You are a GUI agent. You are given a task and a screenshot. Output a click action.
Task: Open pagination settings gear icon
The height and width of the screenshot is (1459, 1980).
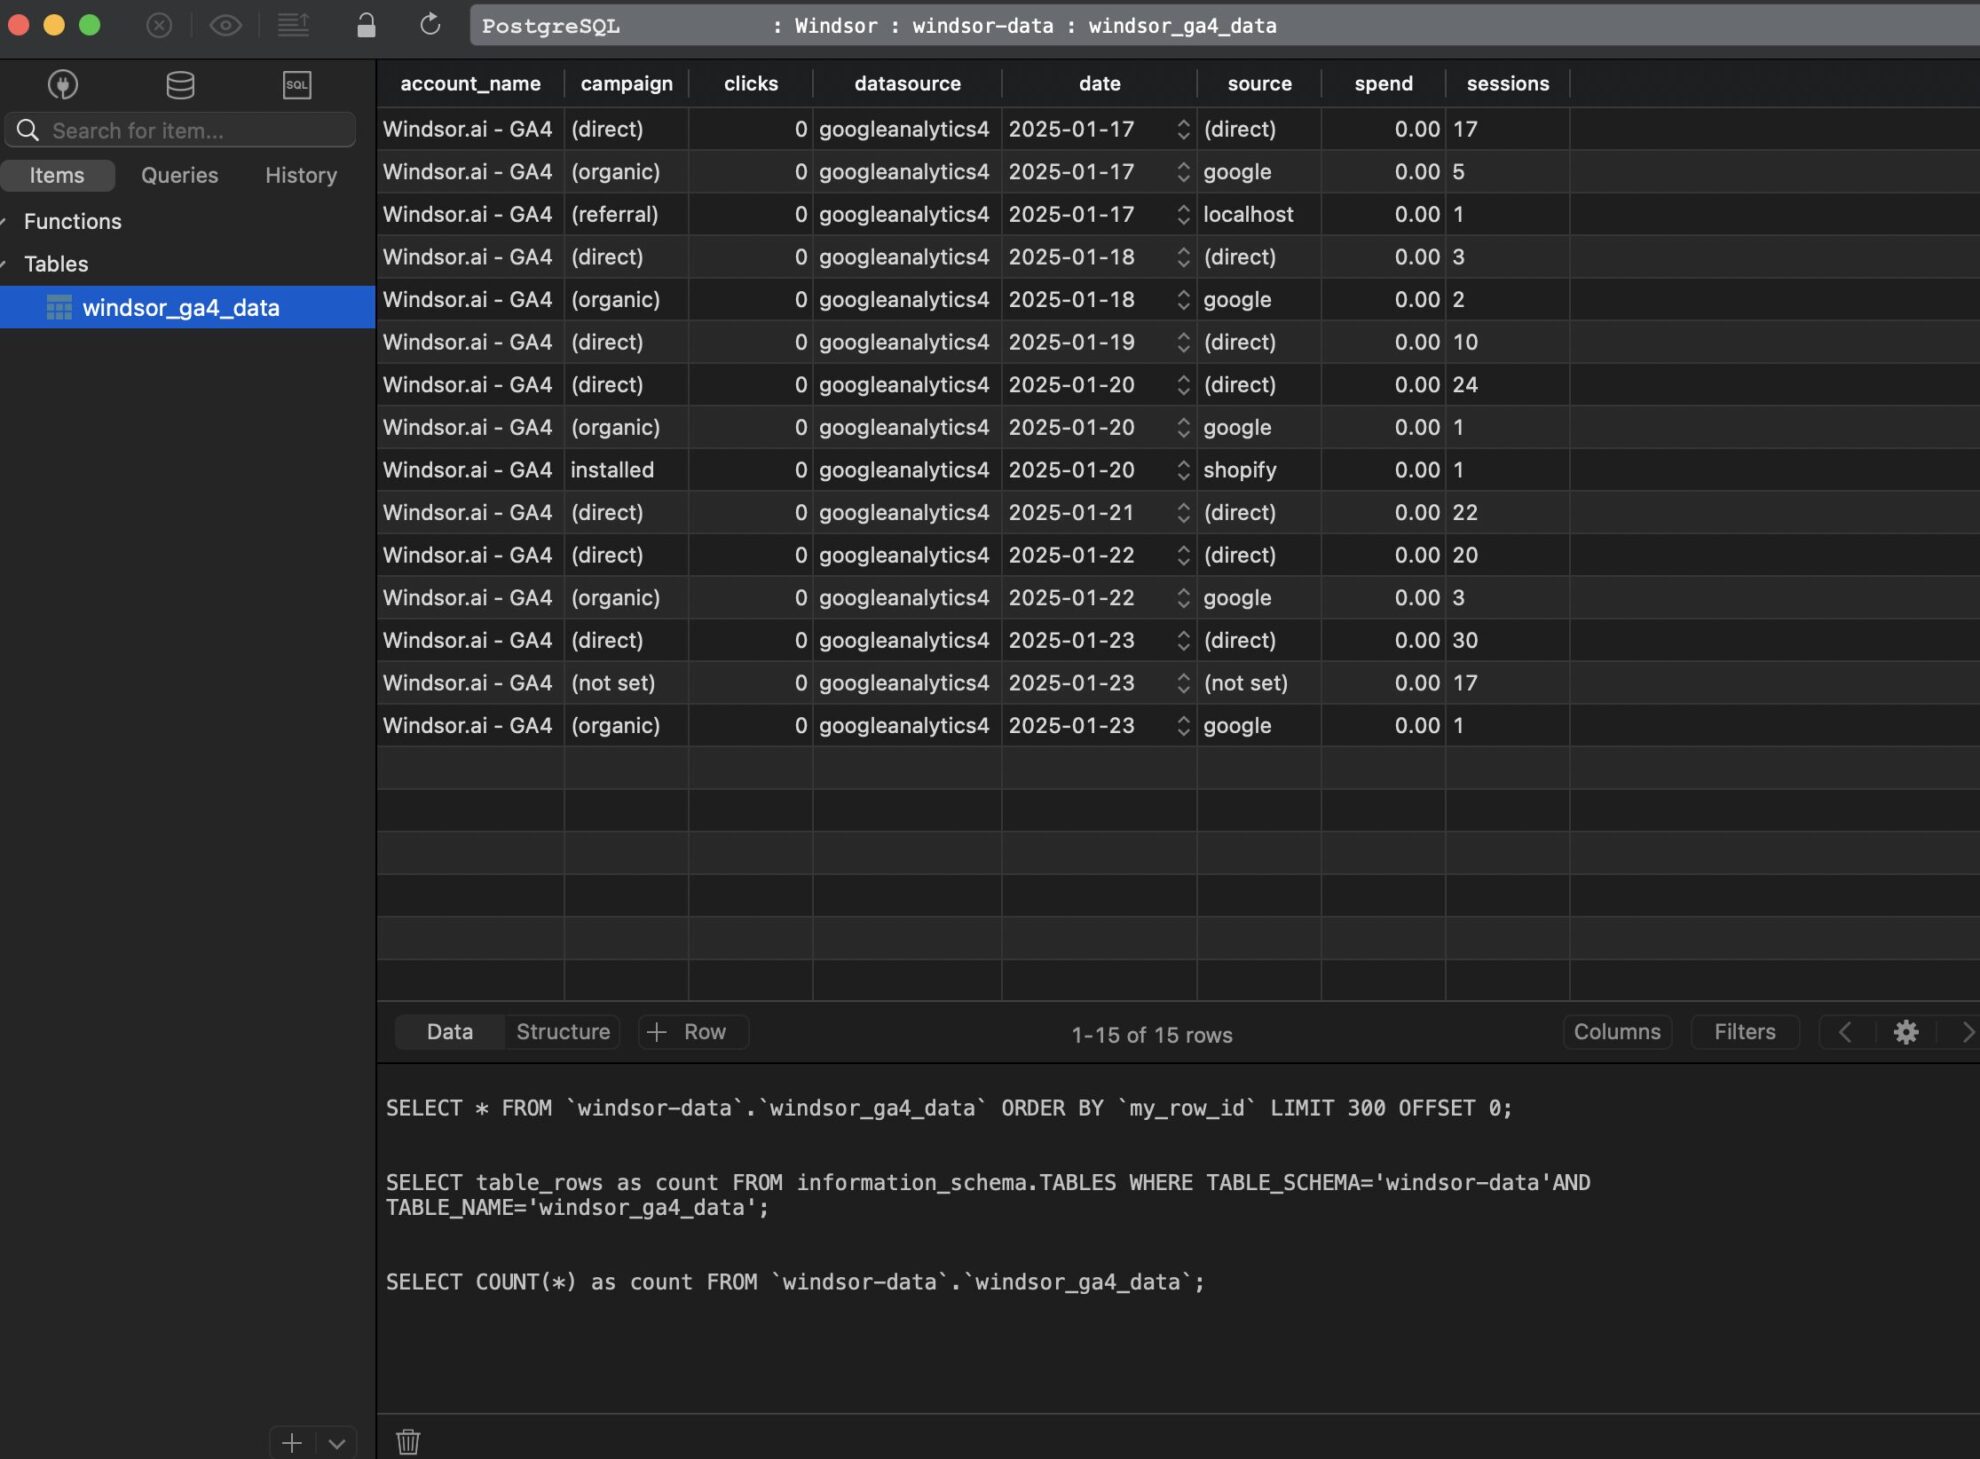pyautogui.click(x=1906, y=1032)
